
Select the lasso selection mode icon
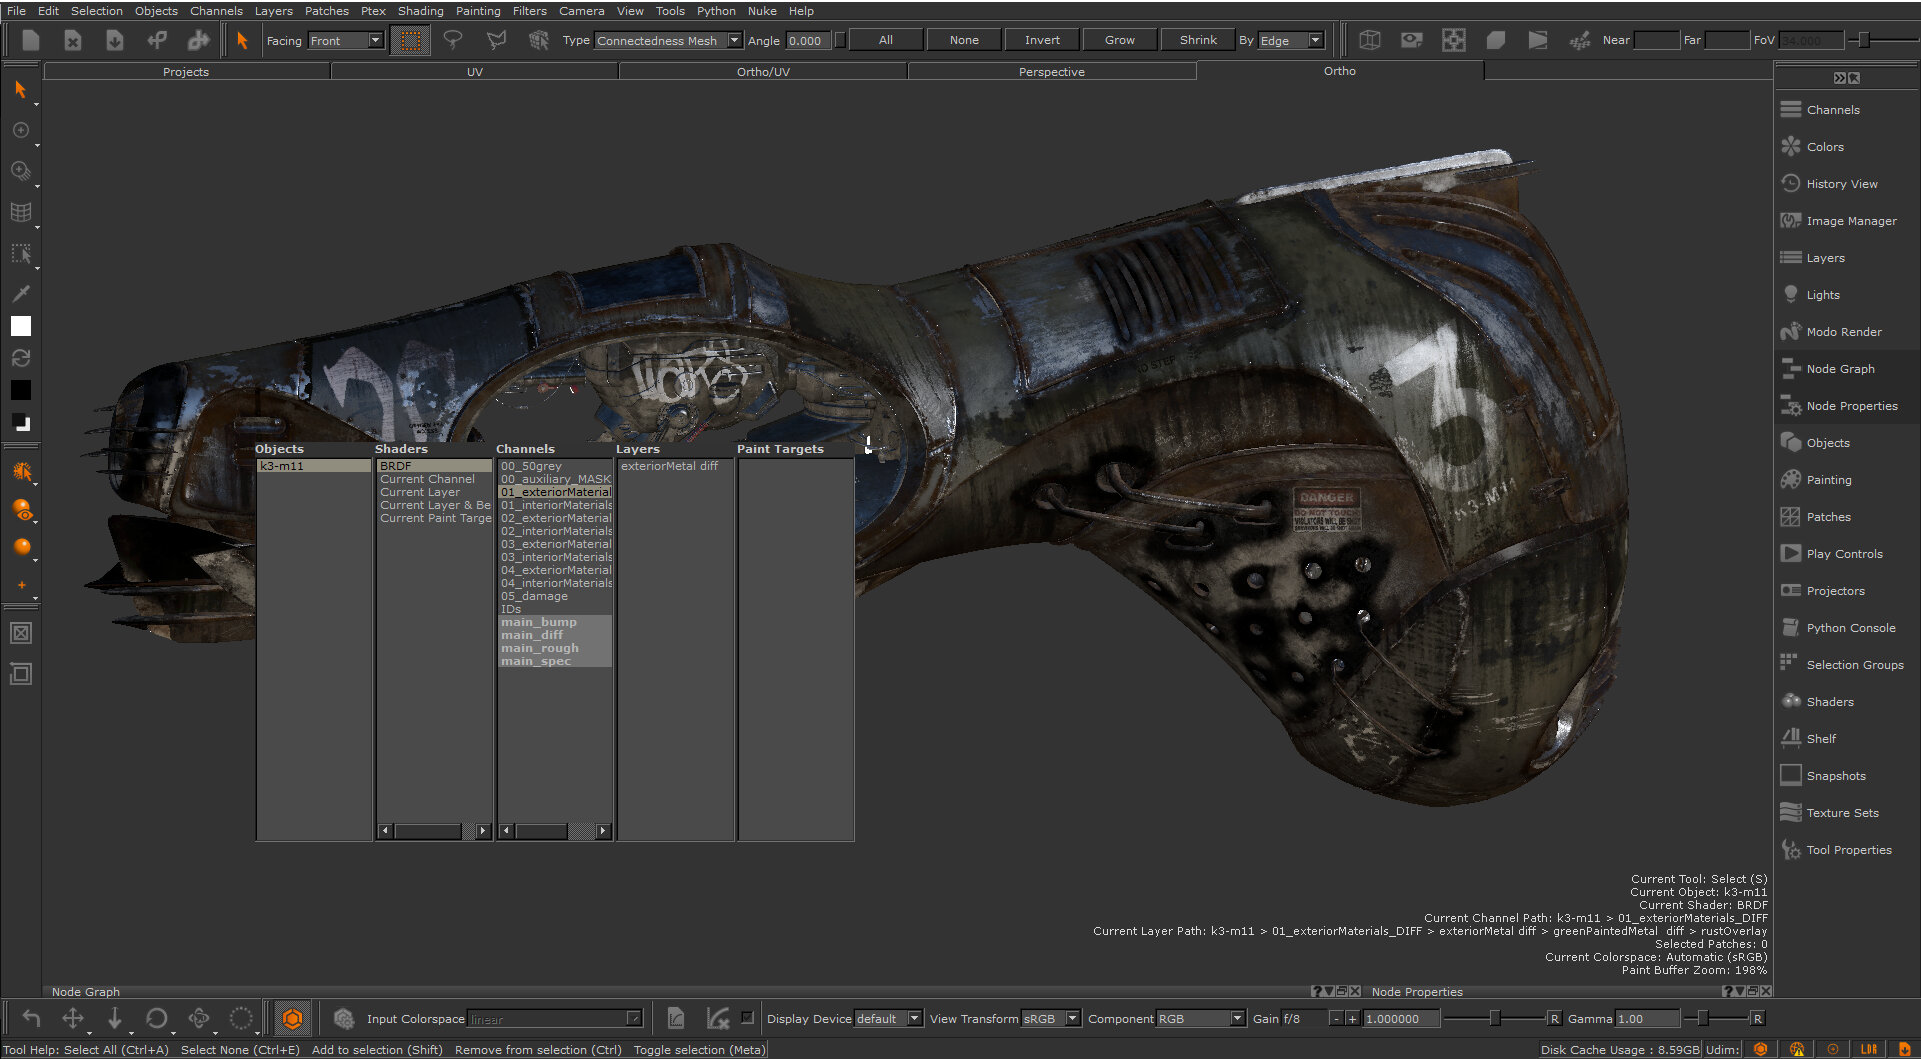click(x=453, y=40)
